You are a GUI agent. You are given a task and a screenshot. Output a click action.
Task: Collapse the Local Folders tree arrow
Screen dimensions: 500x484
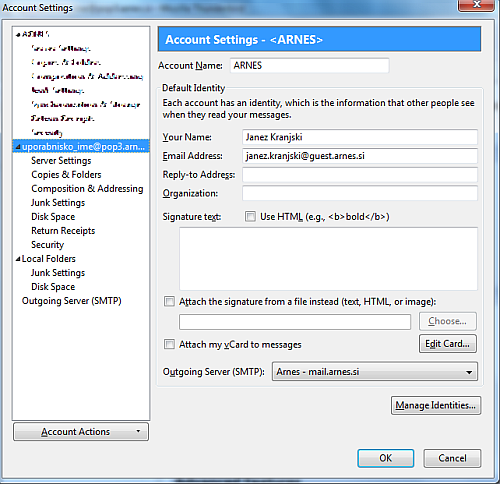pyautogui.click(x=18, y=259)
